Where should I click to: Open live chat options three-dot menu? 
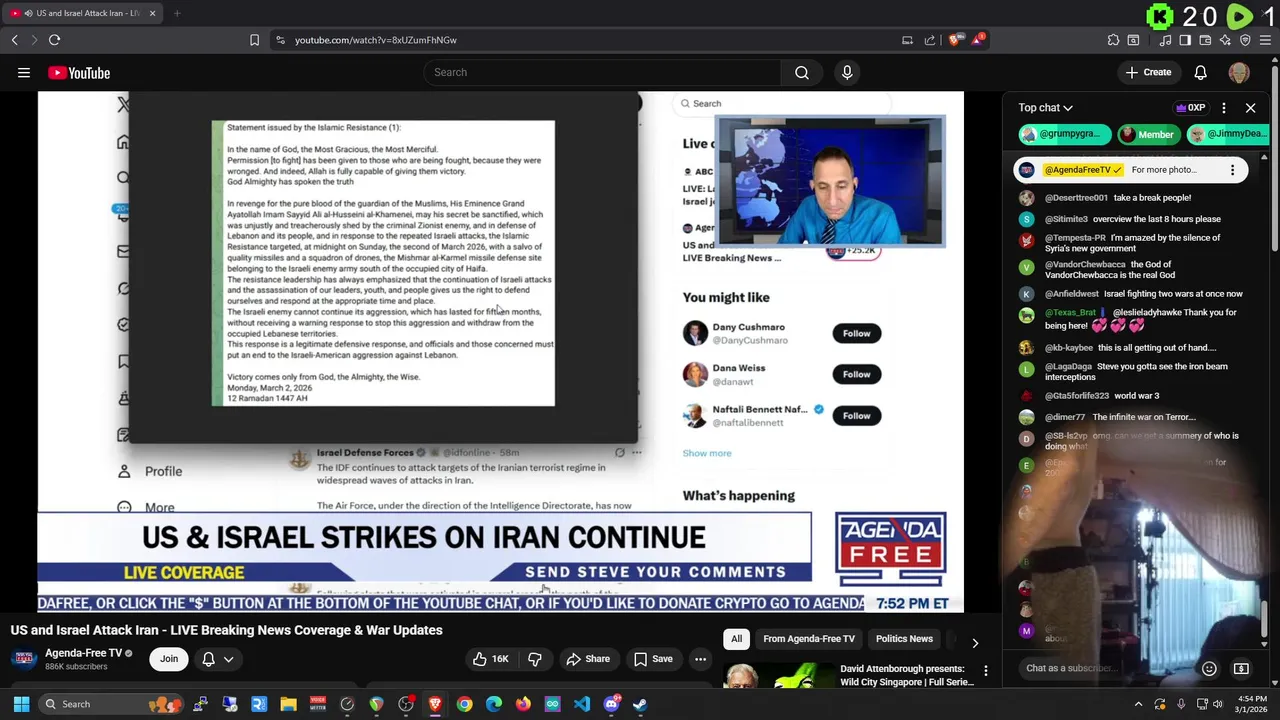click(1224, 107)
